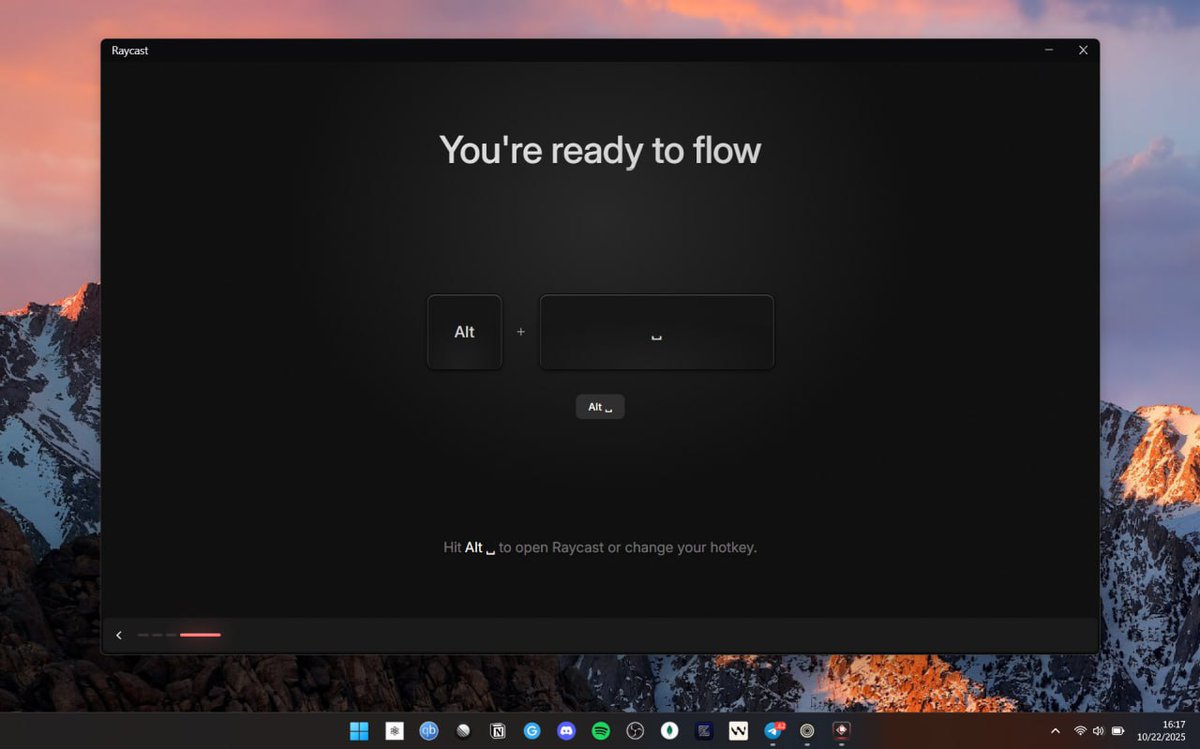Click the bold Alt ␣ in the hint sentence
1200x749 pixels.
pyautogui.click(x=480, y=548)
